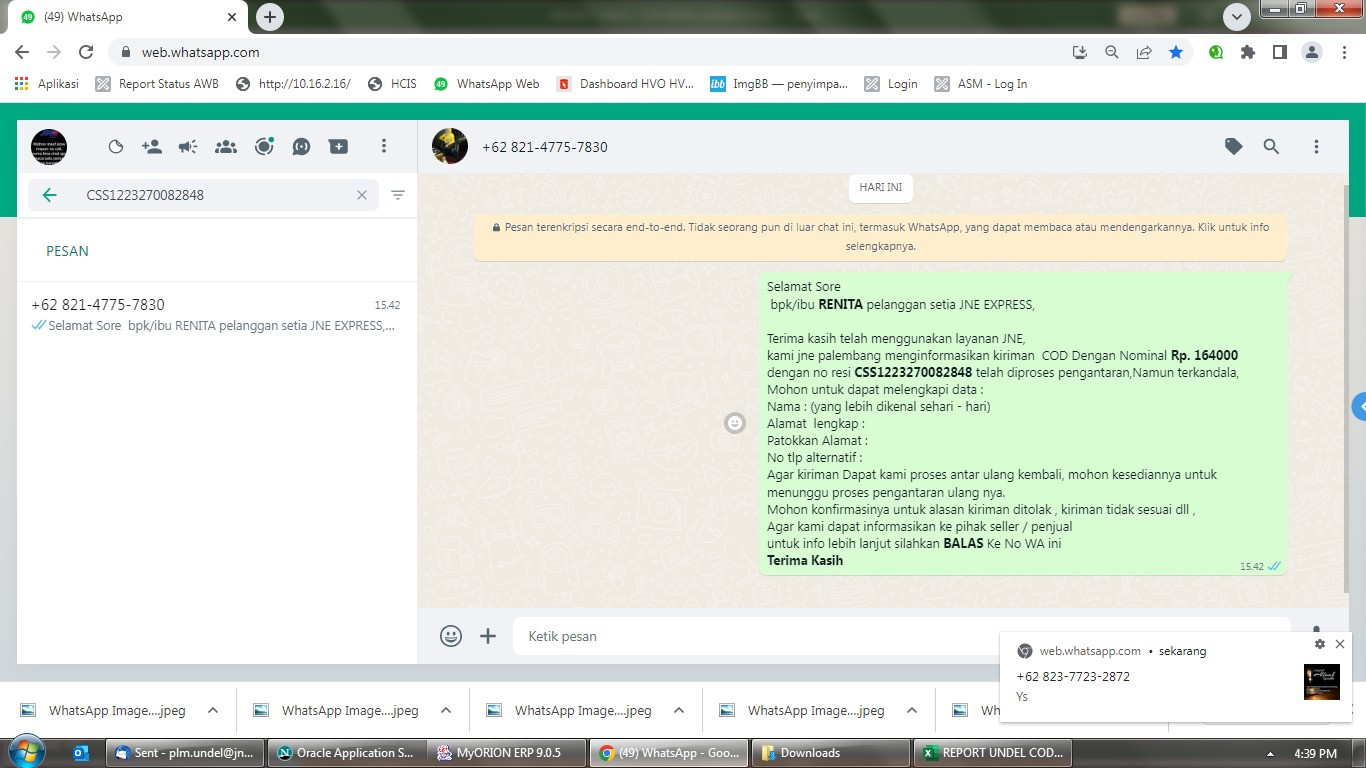This screenshot has height=768, width=1366.
Task: Open the tab search dropdown arrow
Action: coord(1237,17)
